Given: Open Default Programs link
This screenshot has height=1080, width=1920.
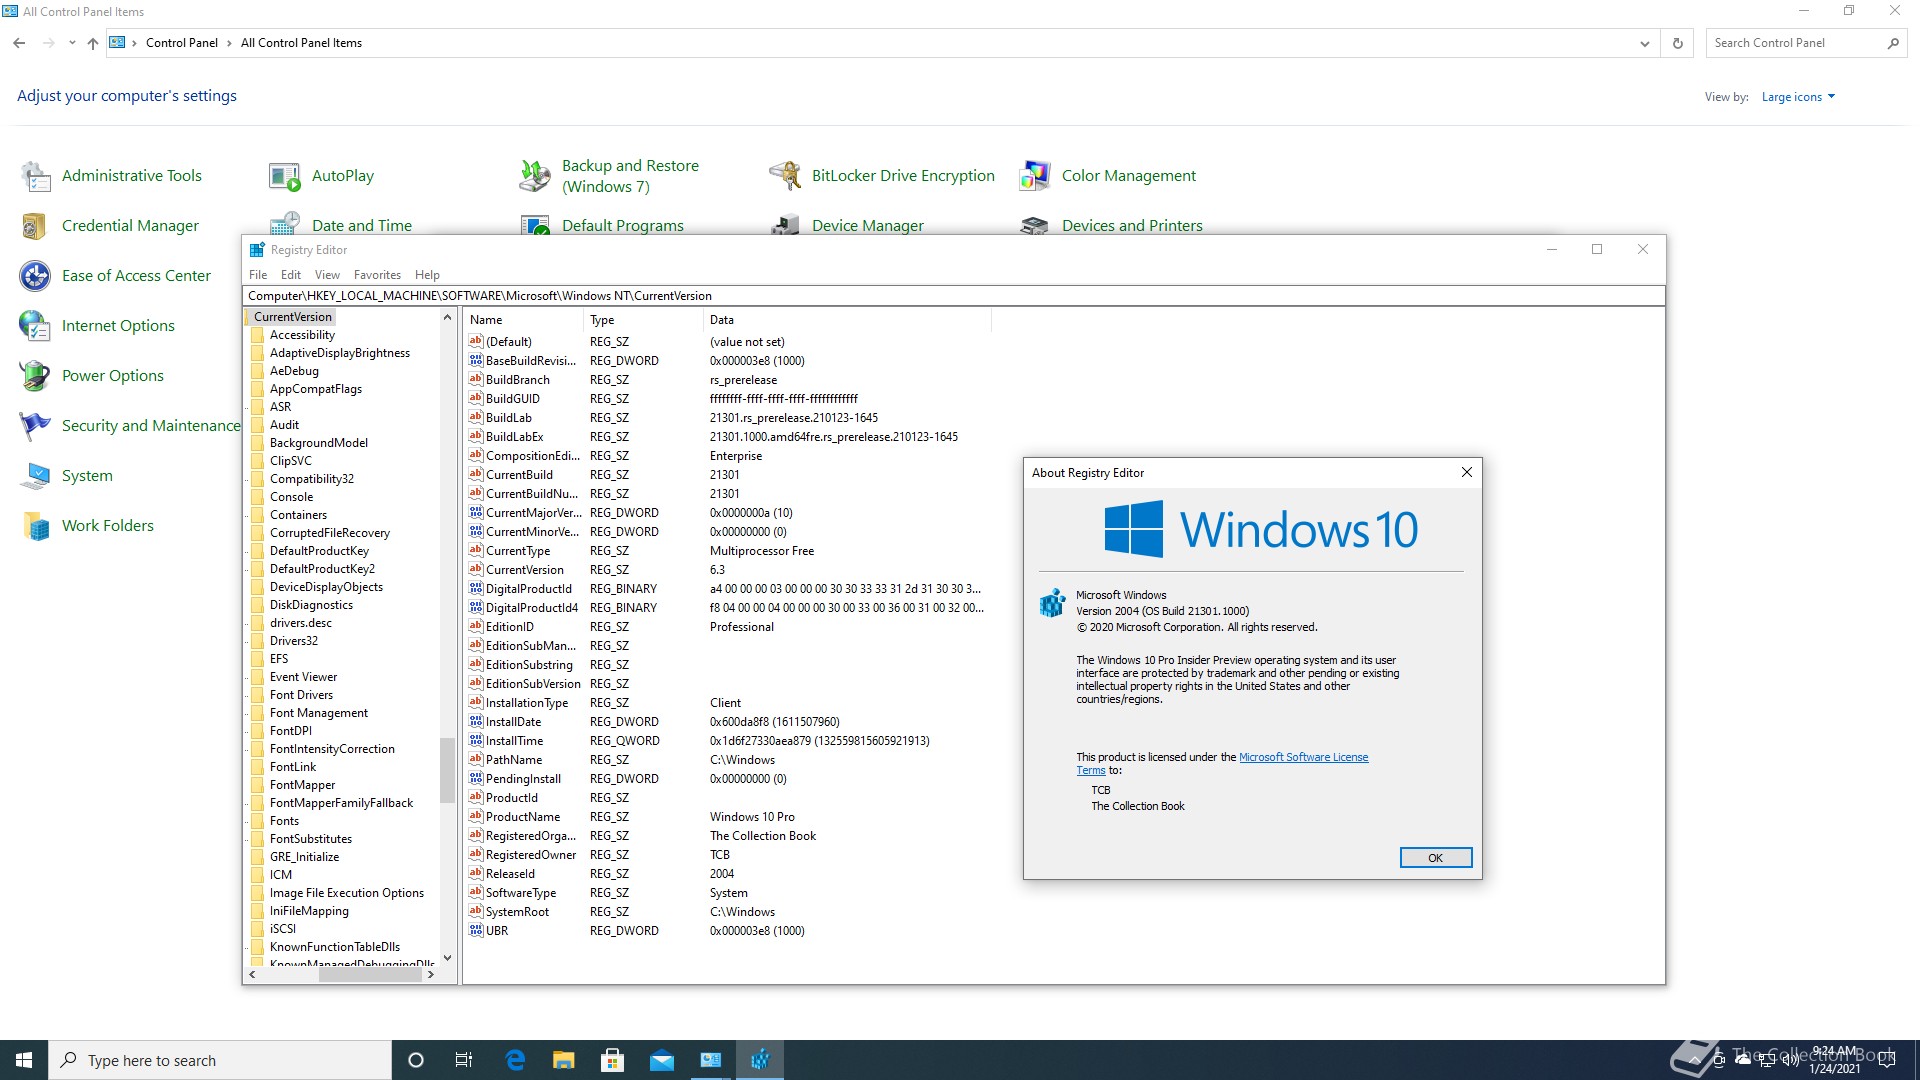Looking at the screenshot, I should click(x=622, y=226).
